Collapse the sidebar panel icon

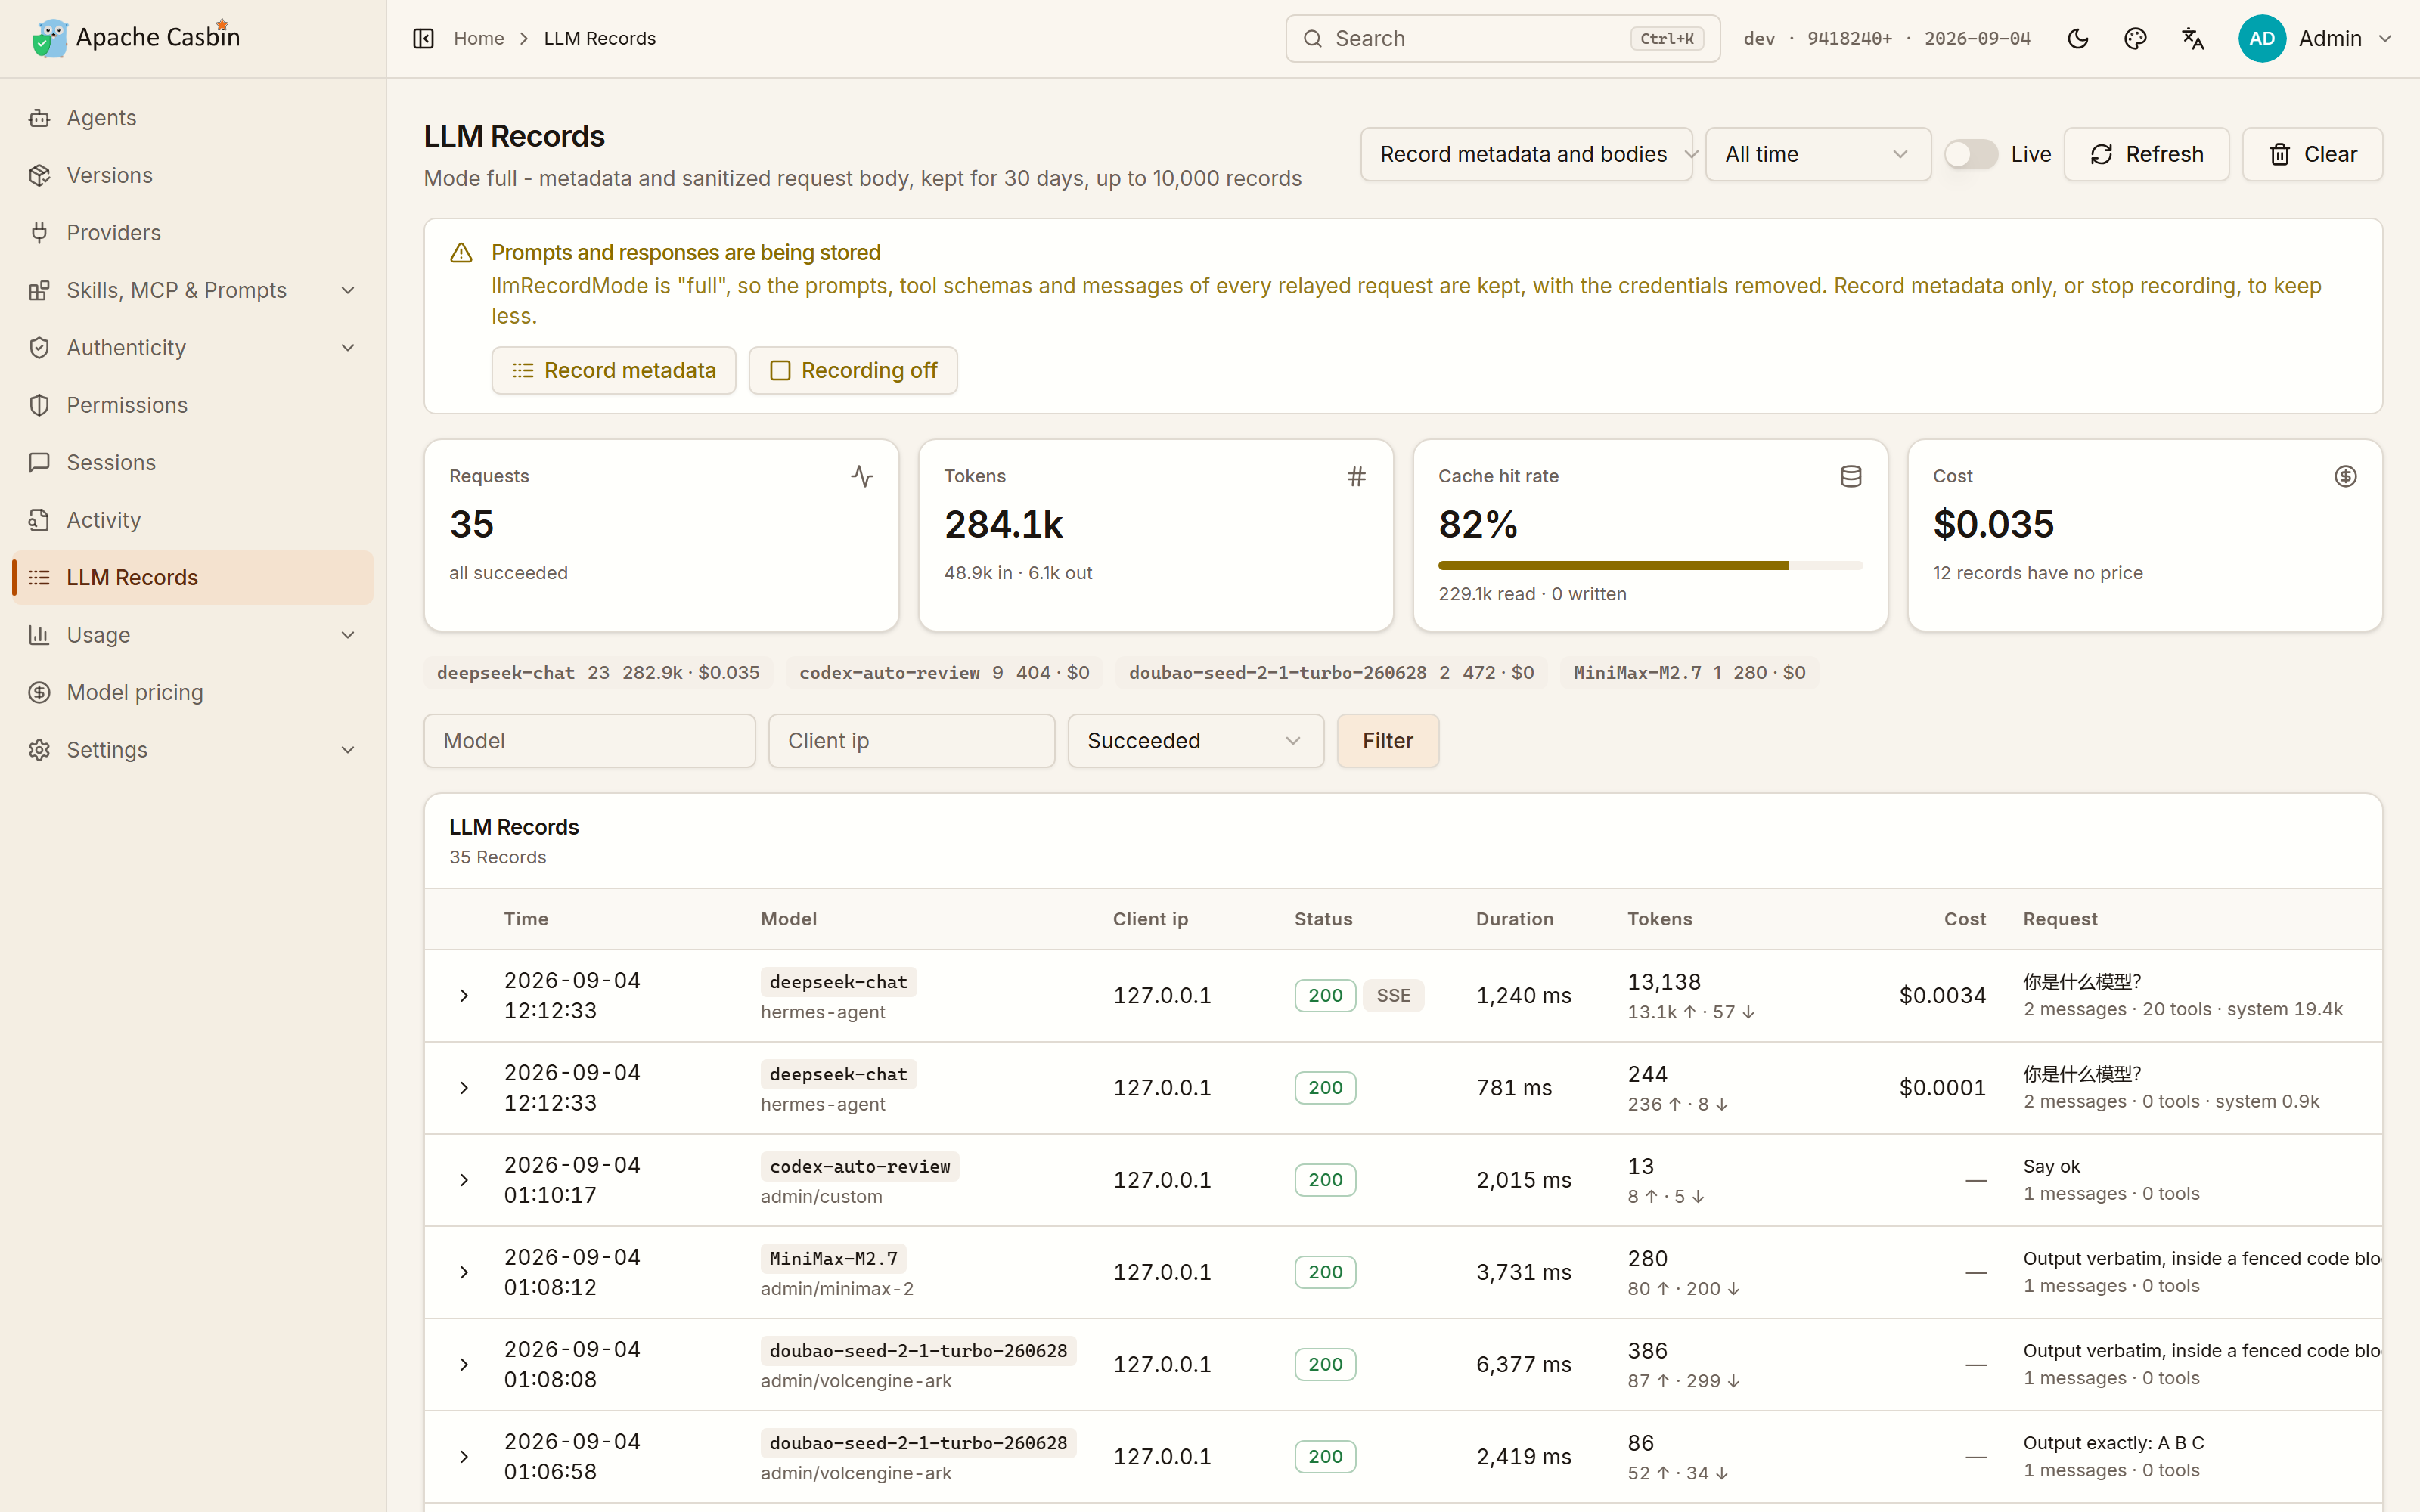coord(423,38)
